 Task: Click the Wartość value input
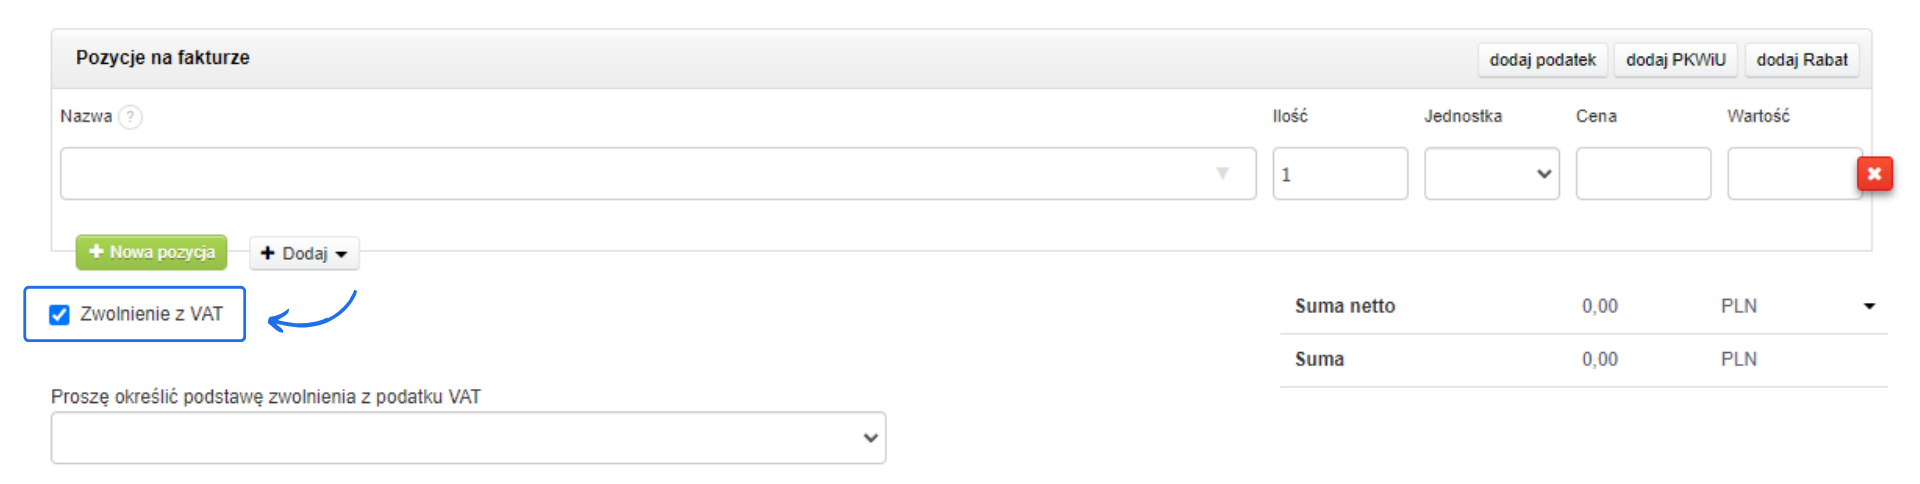(x=1792, y=174)
